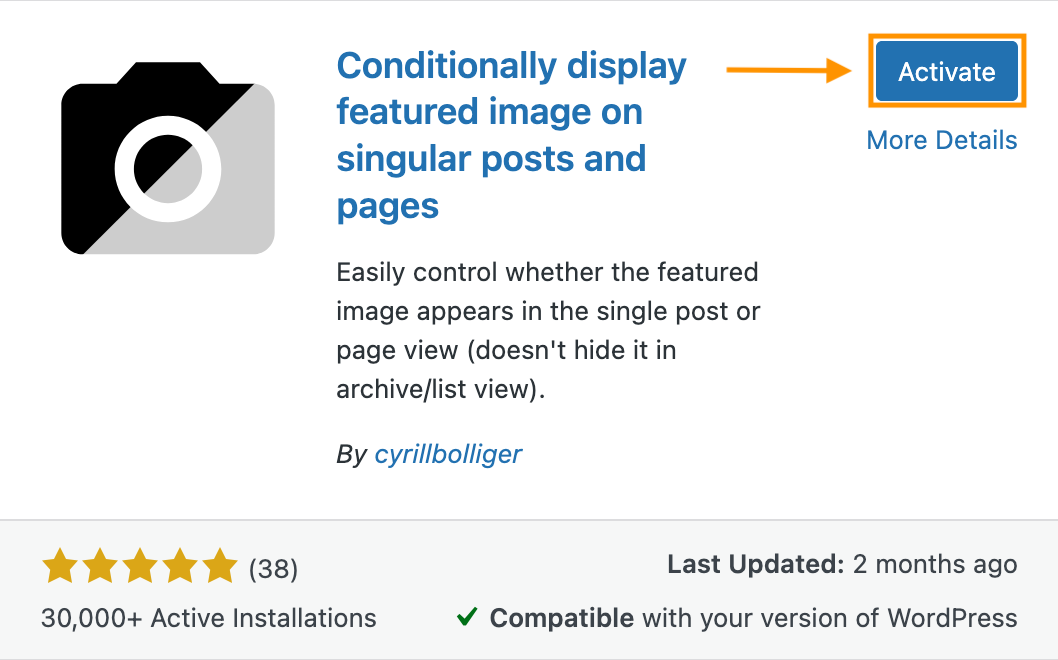Click the fifth gold rating star
This screenshot has height=660, width=1058.
coord(219,568)
